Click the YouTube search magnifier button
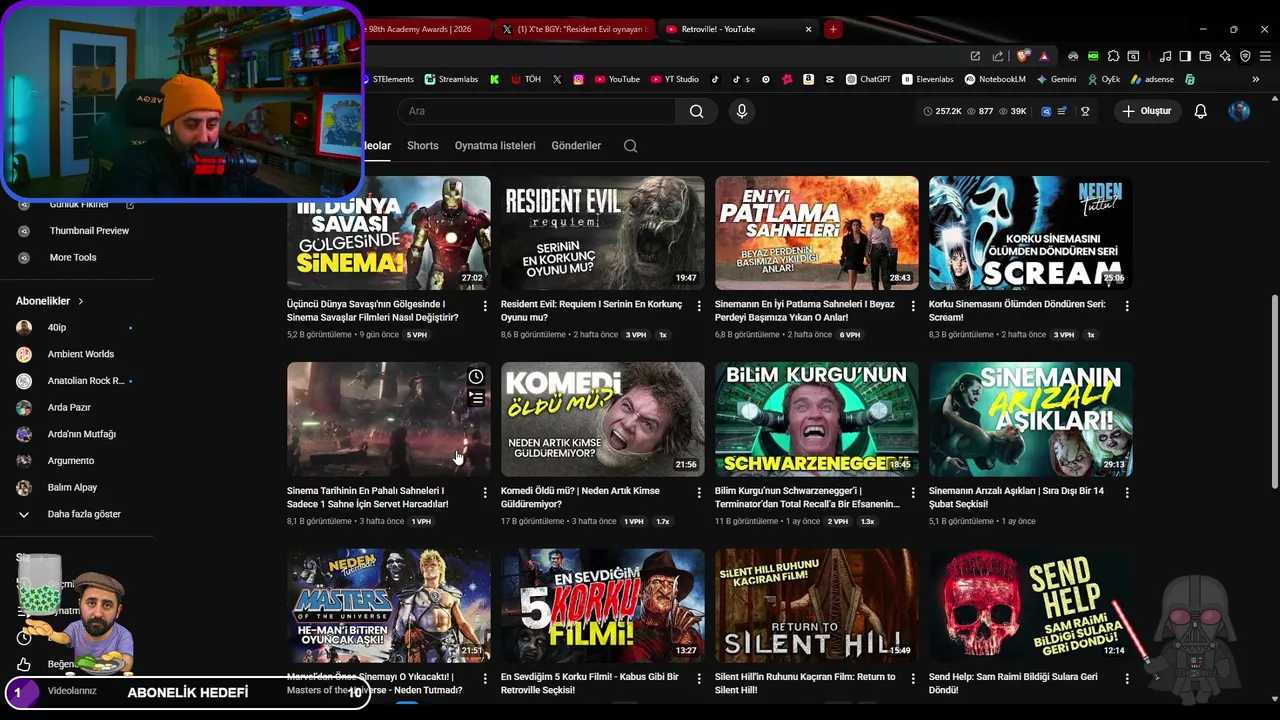Screen dimensions: 1280x720 tap(696, 111)
